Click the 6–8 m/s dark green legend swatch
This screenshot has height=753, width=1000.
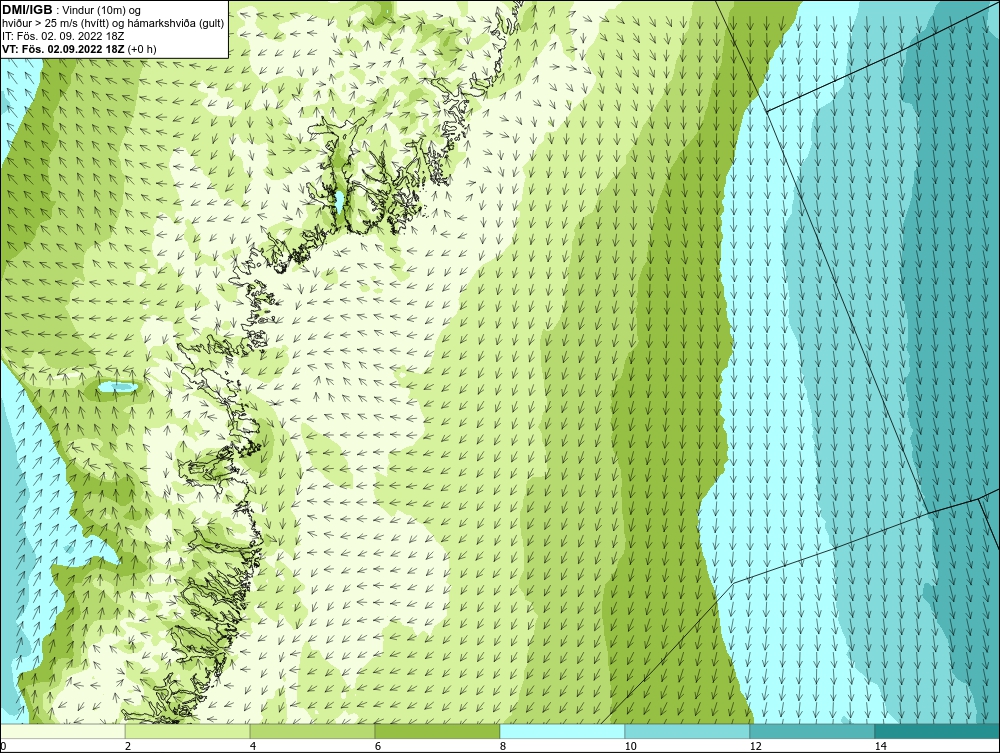(438, 731)
